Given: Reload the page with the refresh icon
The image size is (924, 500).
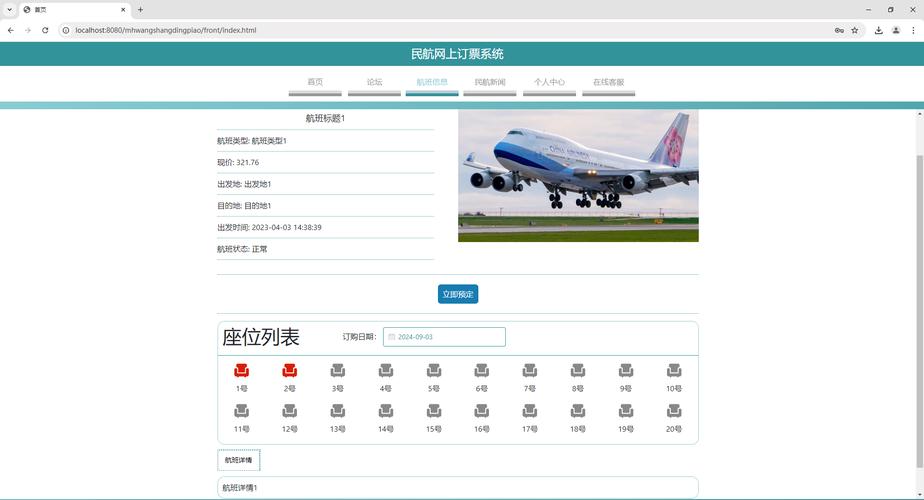Looking at the screenshot, I should coord(45,30).
